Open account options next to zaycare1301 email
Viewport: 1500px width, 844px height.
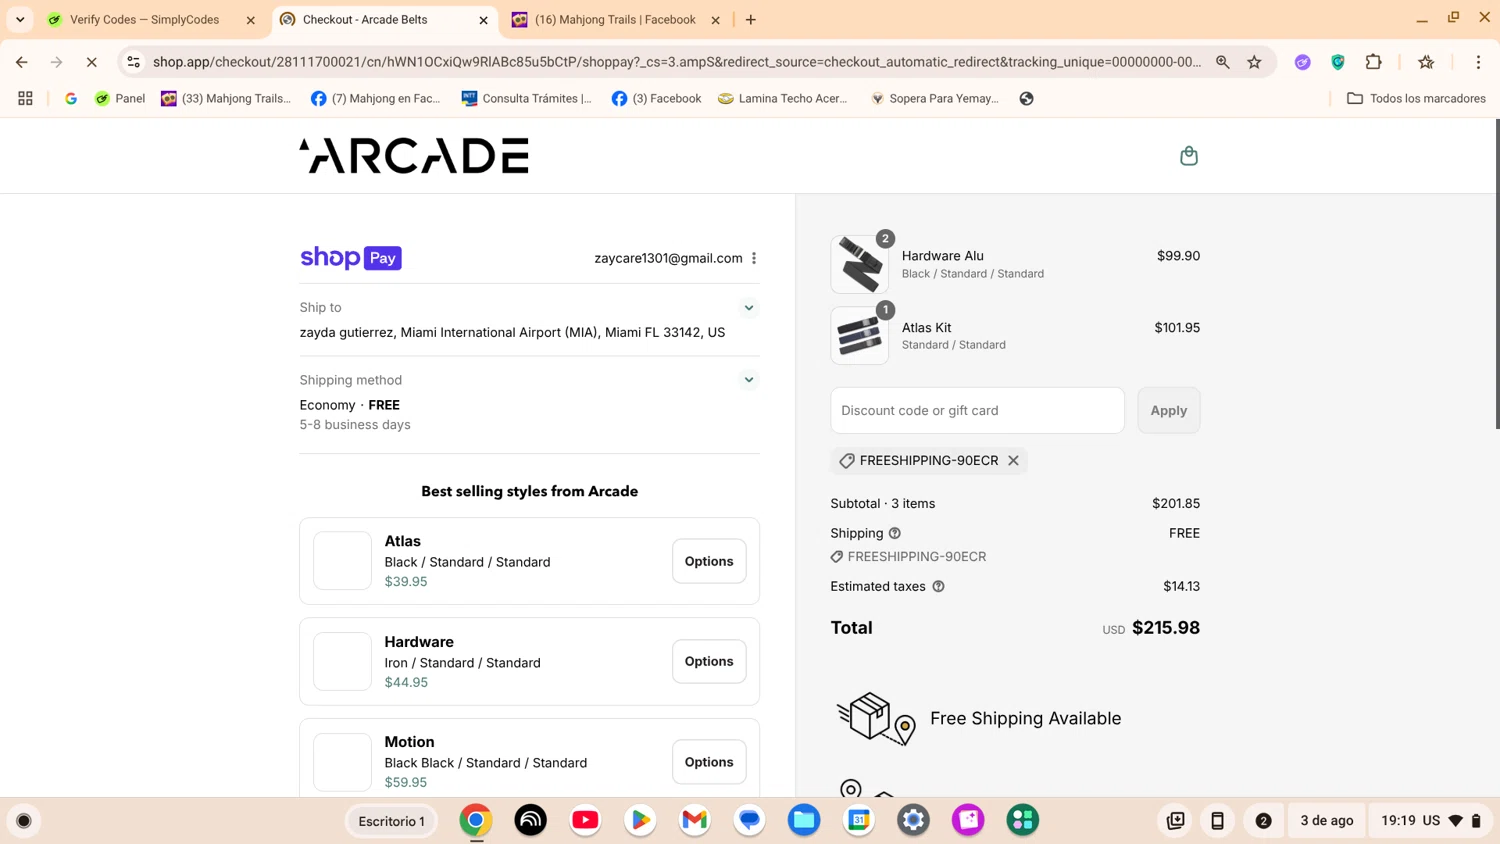[754, 258]
